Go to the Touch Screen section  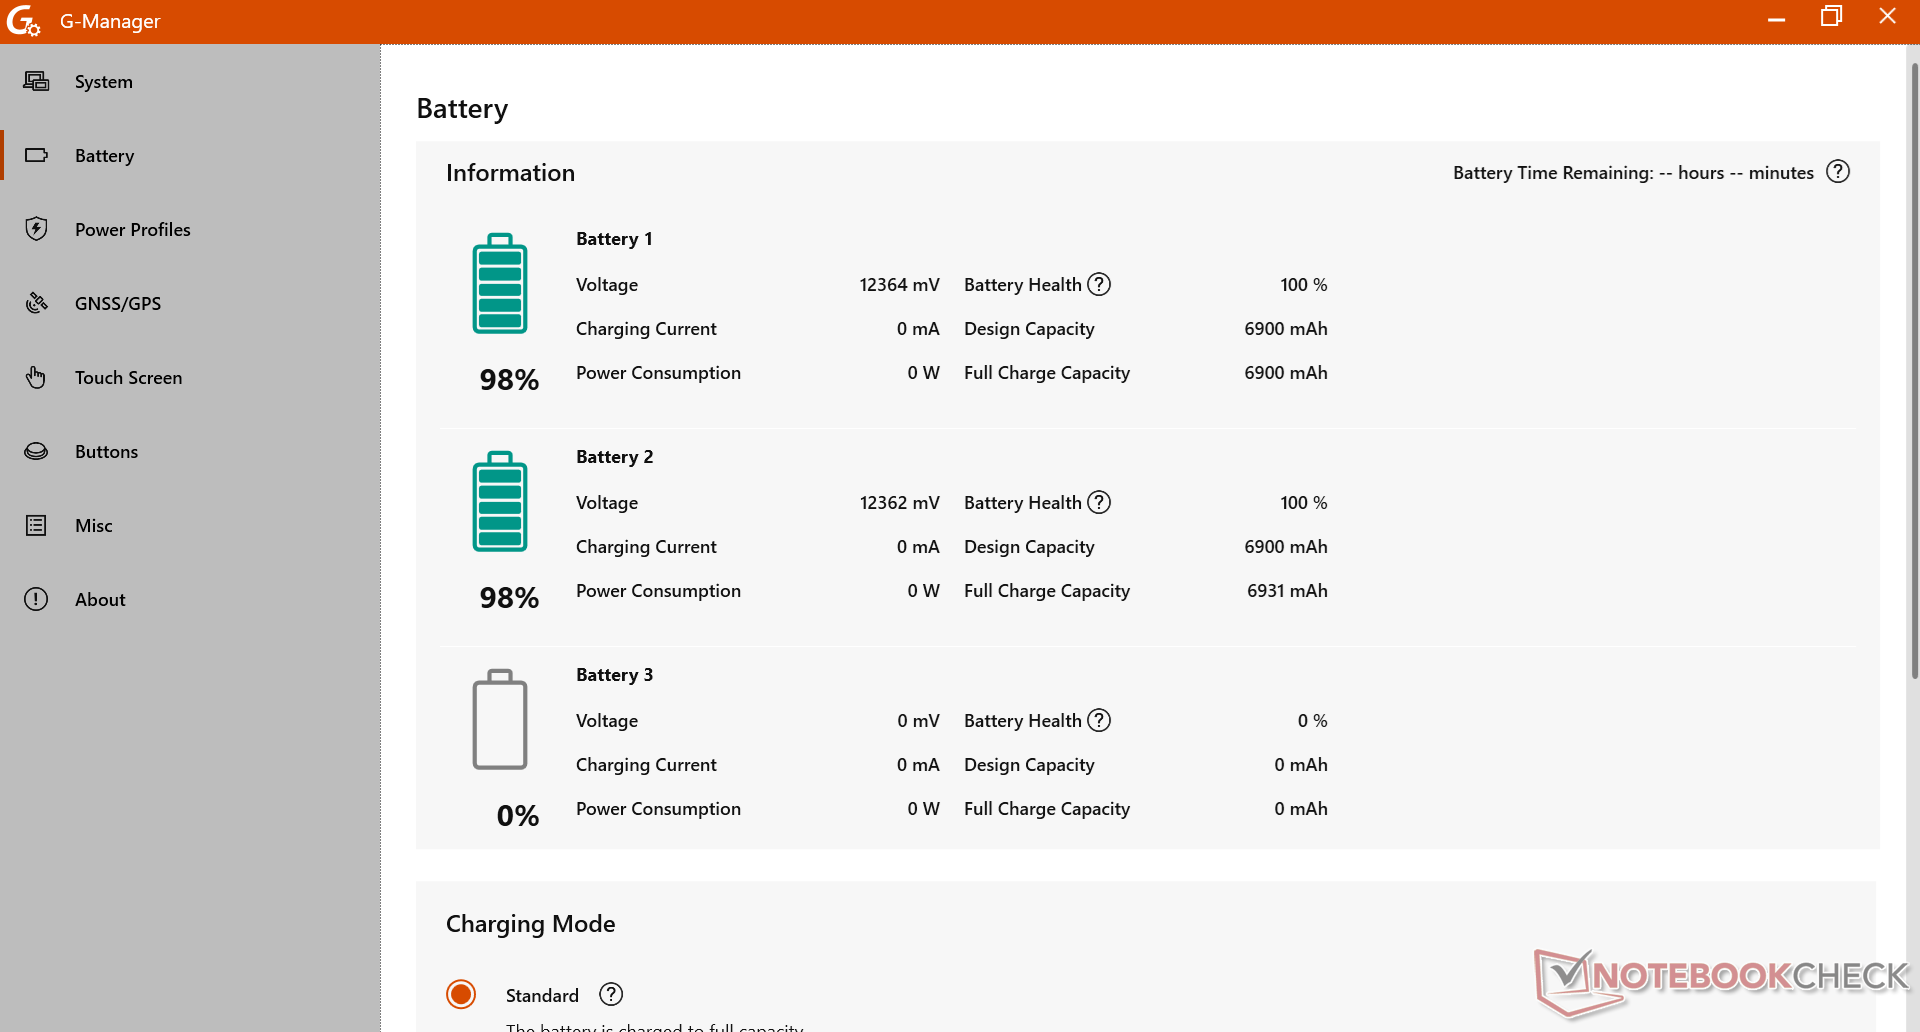click(128, 377)
